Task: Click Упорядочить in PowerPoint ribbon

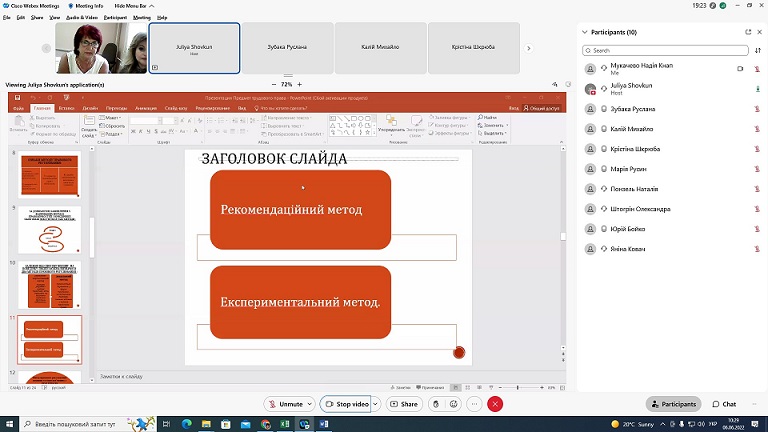Action: (391, 124)
